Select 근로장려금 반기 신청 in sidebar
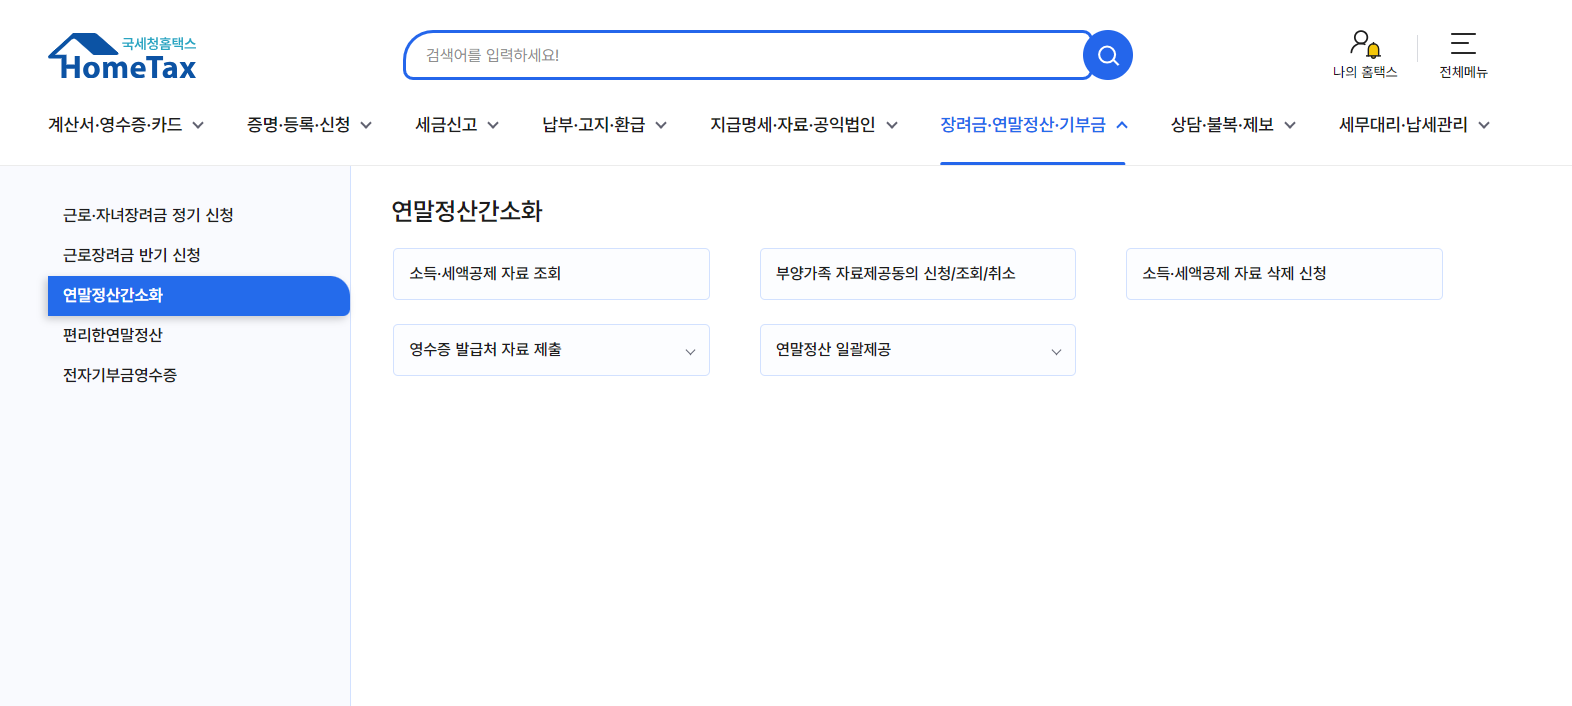Image resolution: width=1572 pixels, height=706 pixels. (x=132, y=255)
